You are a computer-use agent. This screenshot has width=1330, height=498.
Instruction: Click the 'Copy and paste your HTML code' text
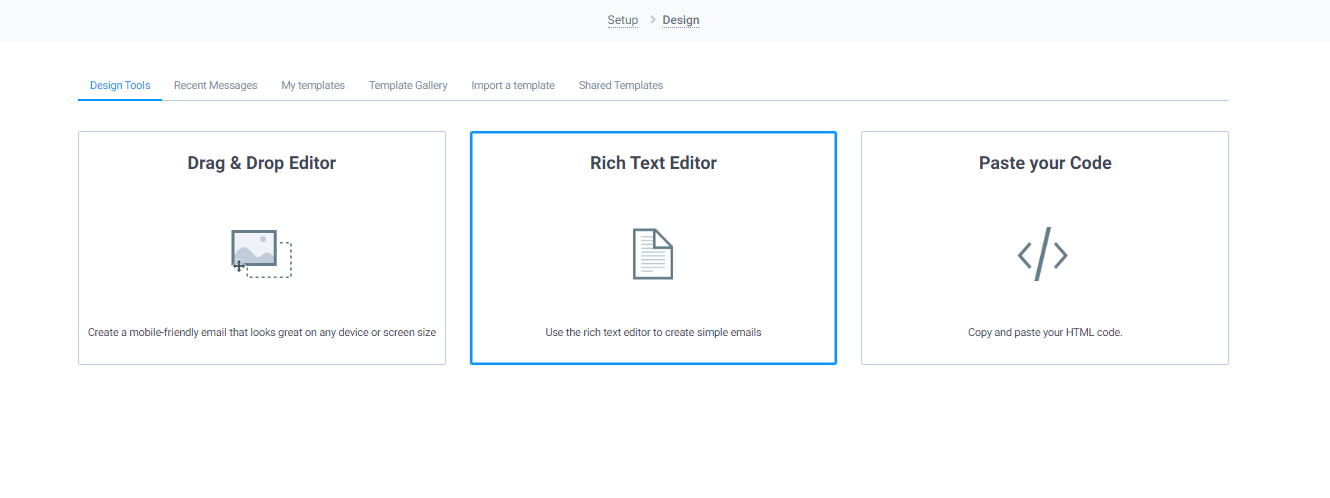(1045, 332)
